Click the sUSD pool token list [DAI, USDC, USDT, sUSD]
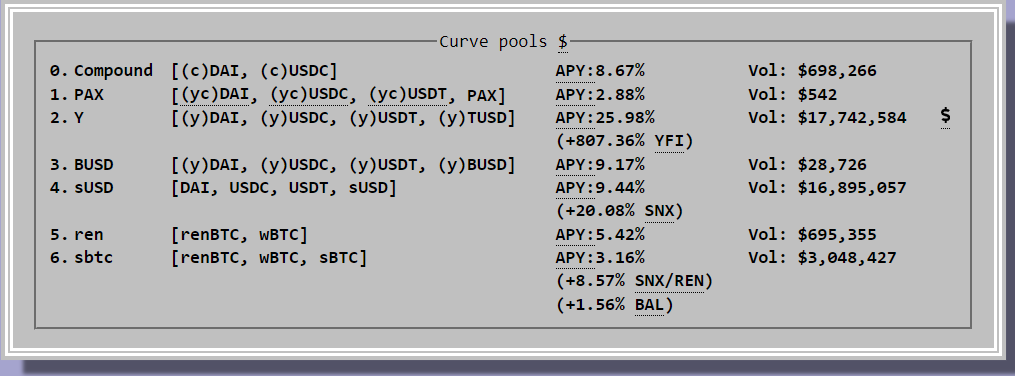The image size is (1015, 376). click(284, 189)
